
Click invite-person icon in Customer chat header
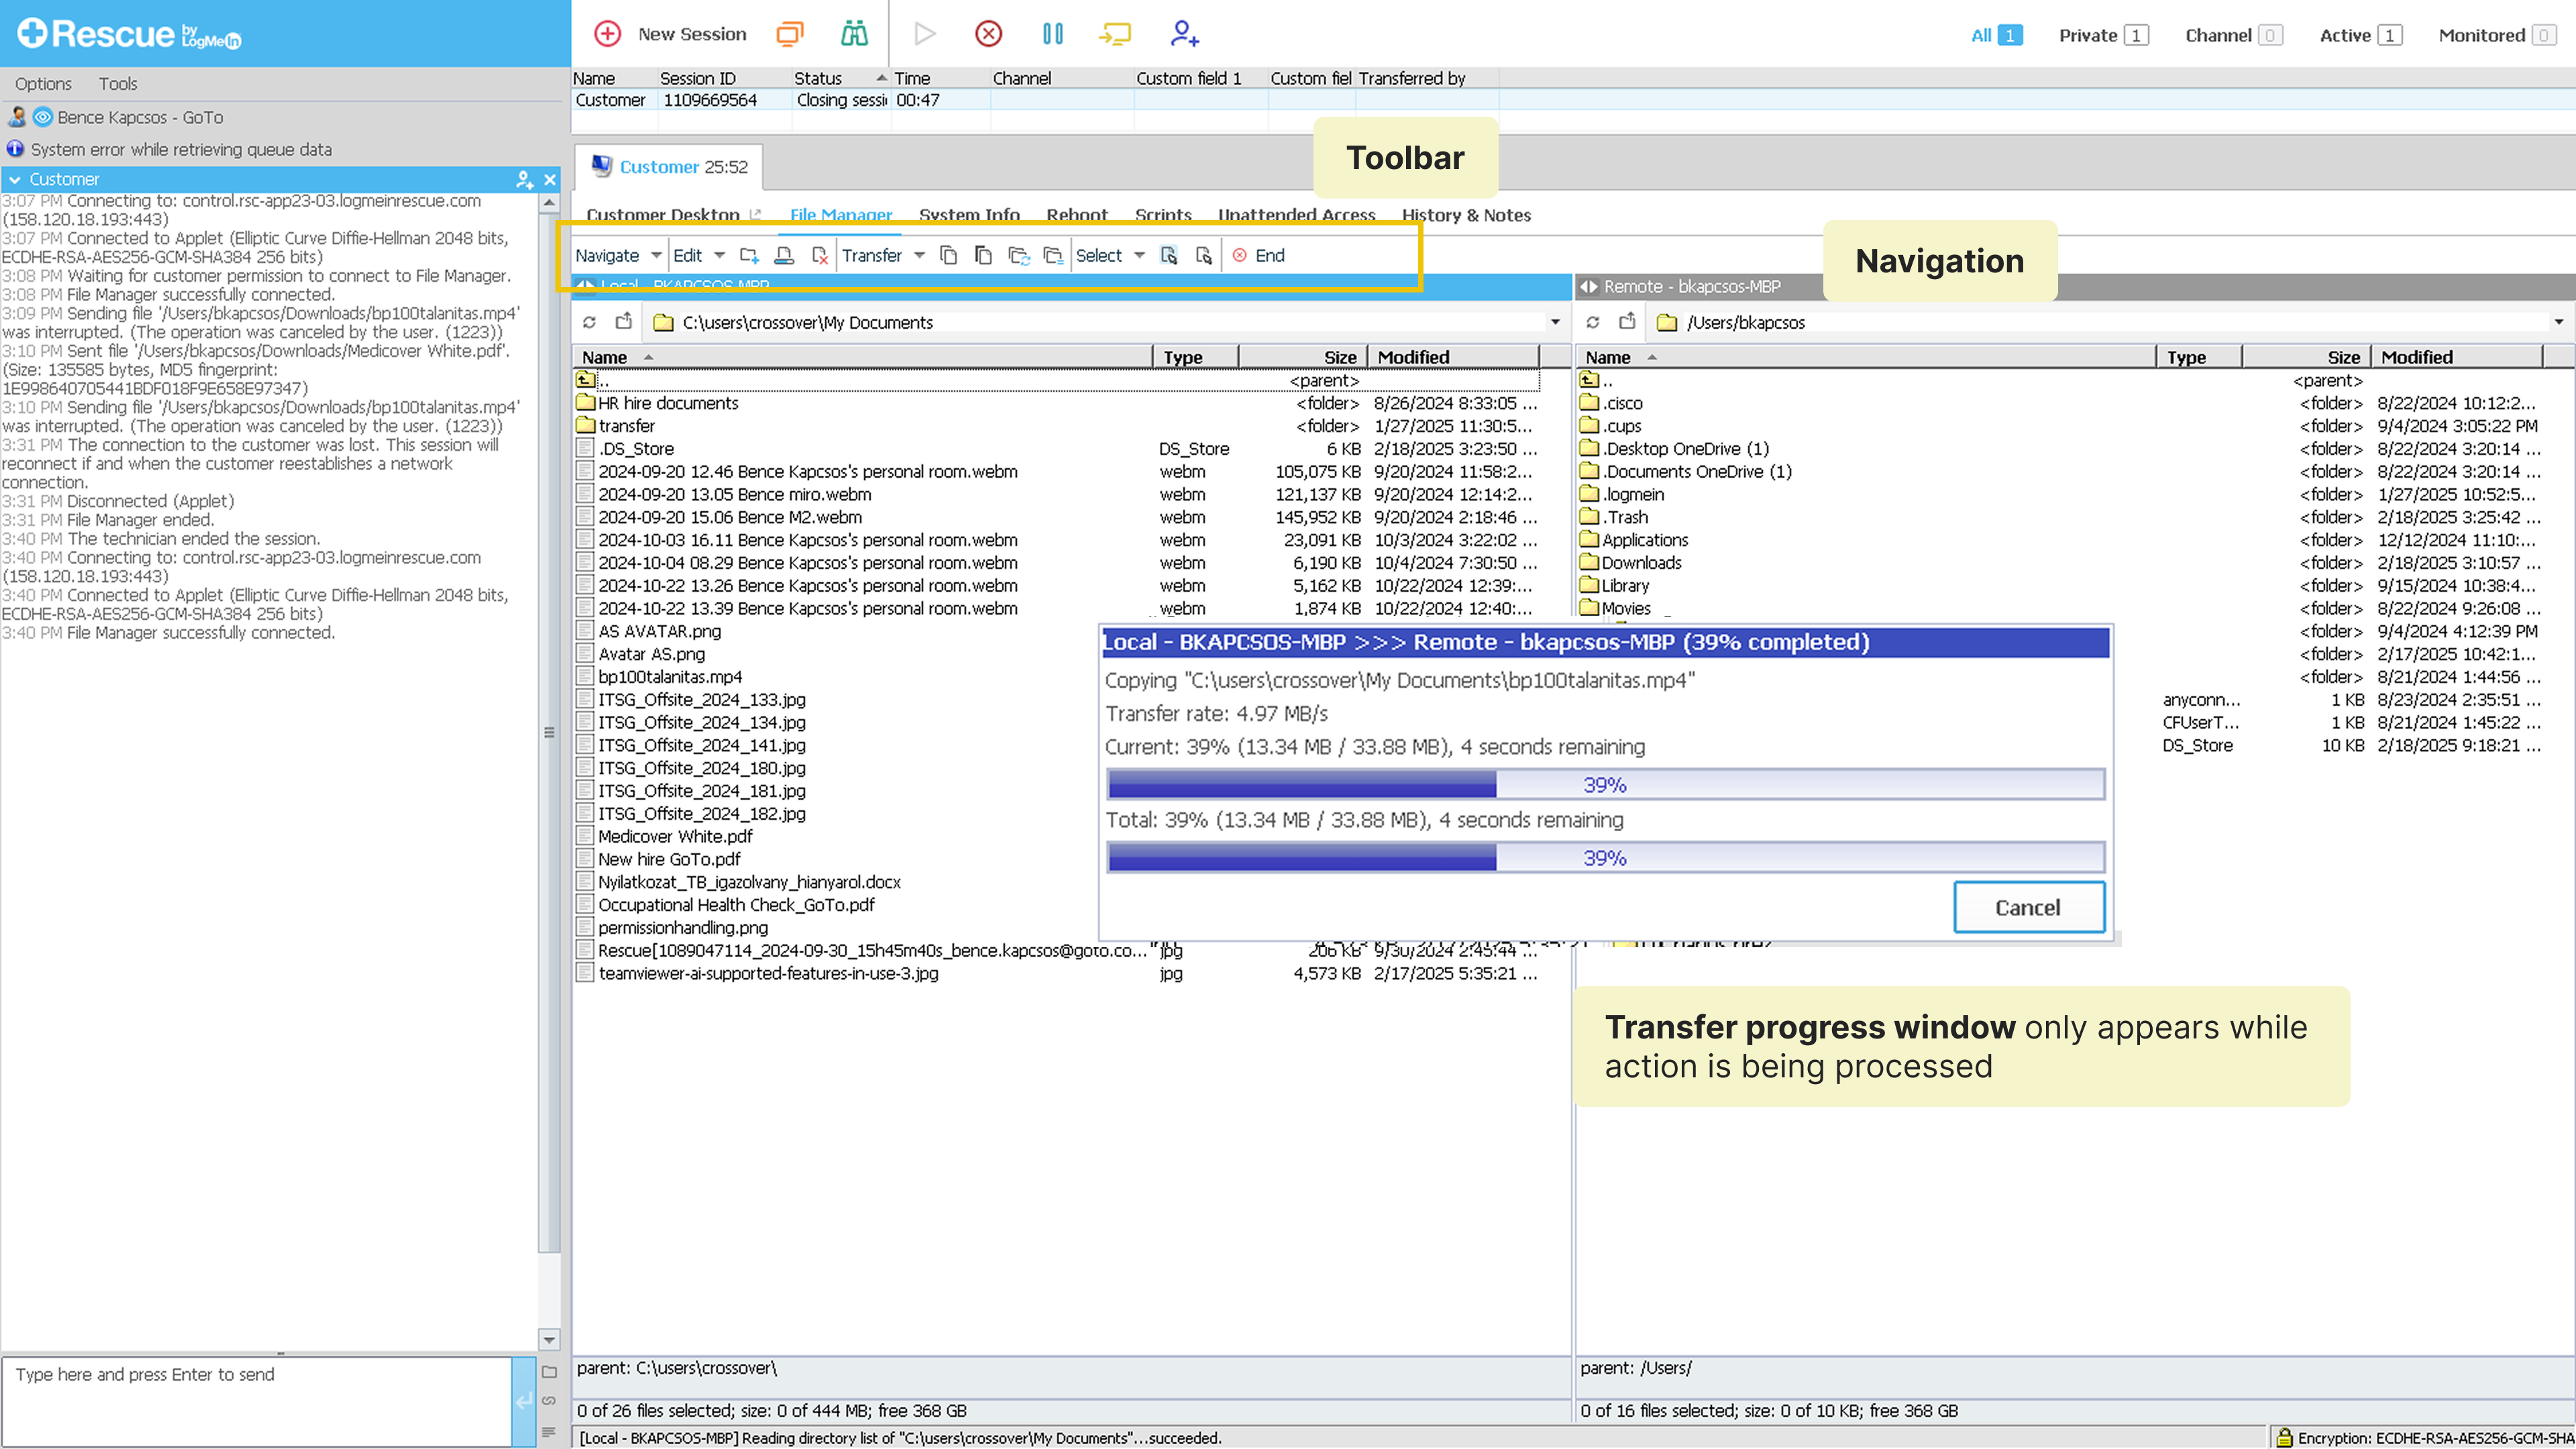click(x=524, y=180)
